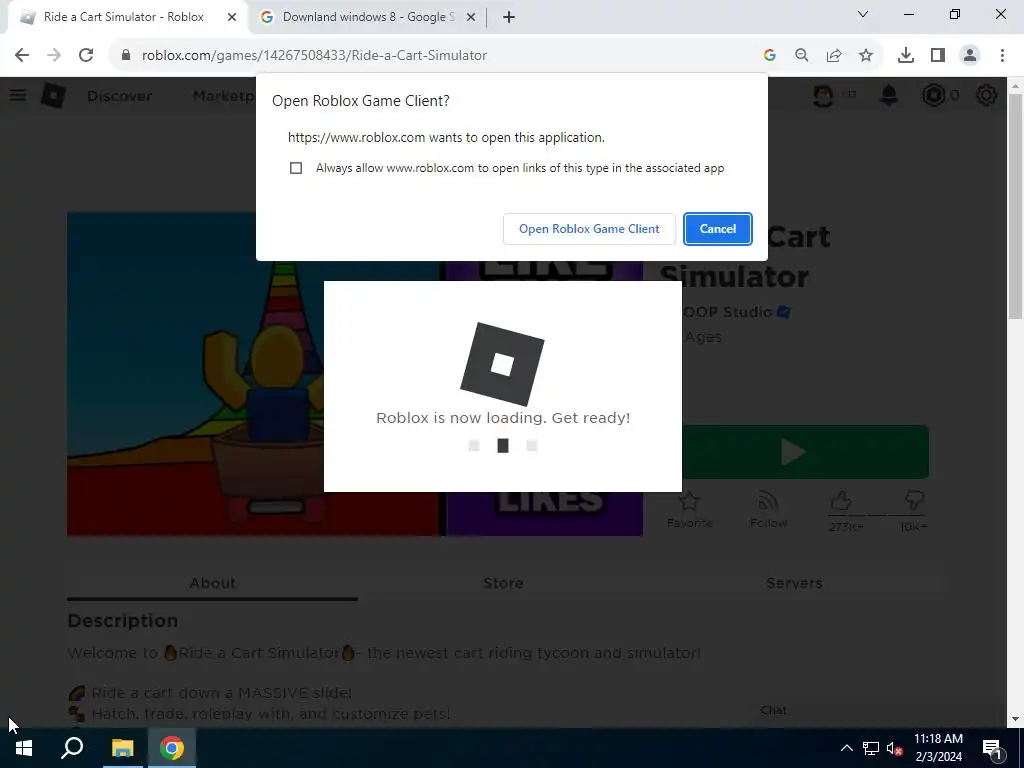Reload the Roblox page

coord(86,55)
